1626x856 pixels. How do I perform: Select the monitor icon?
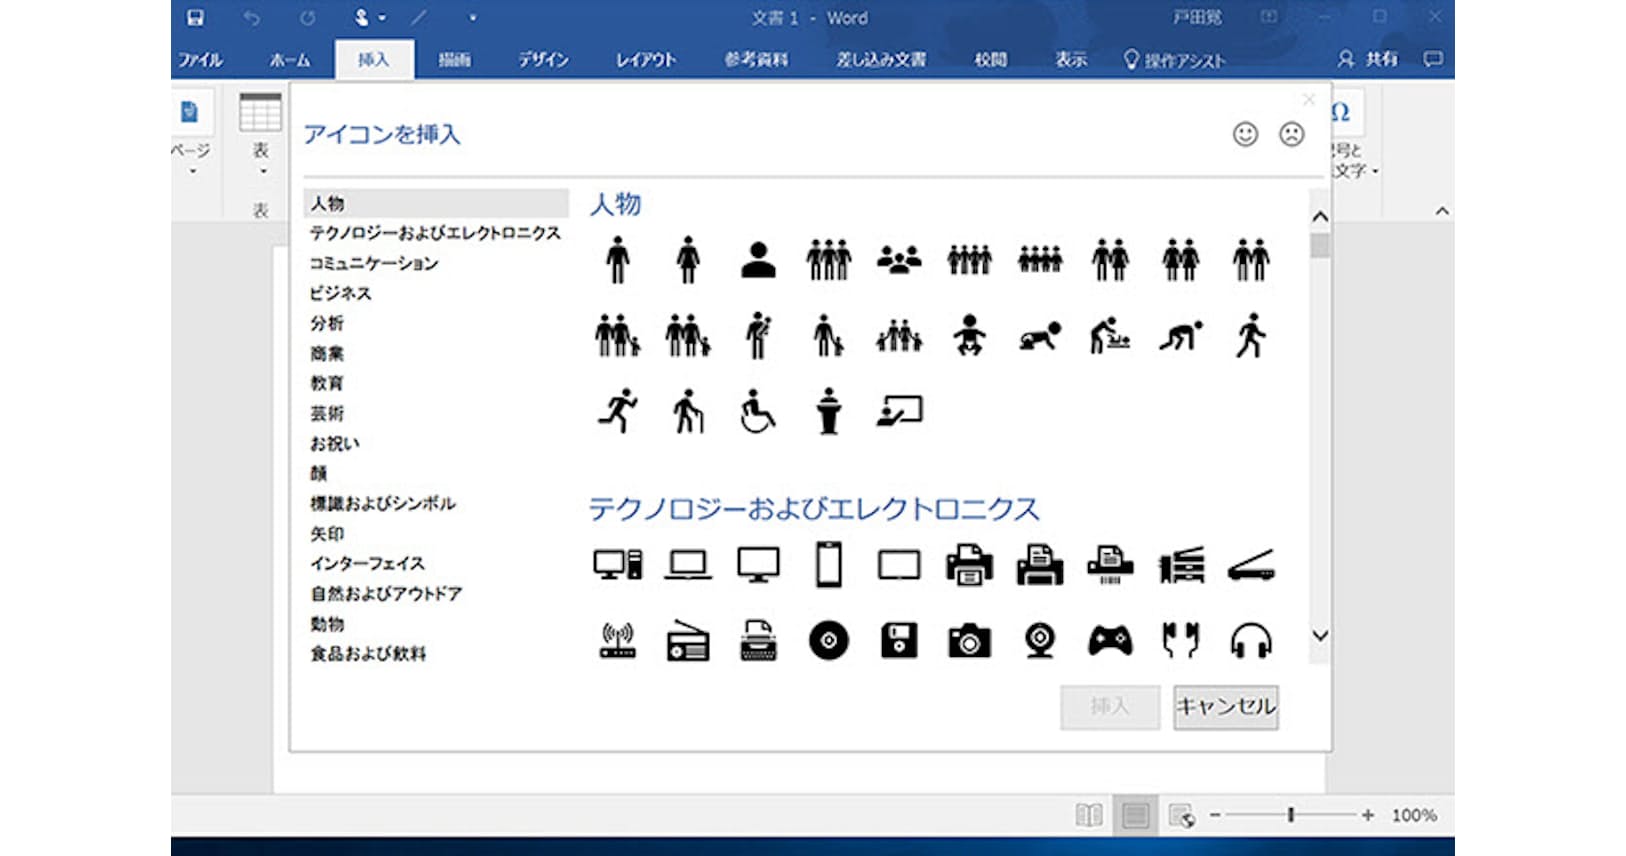tap(758, 565)
